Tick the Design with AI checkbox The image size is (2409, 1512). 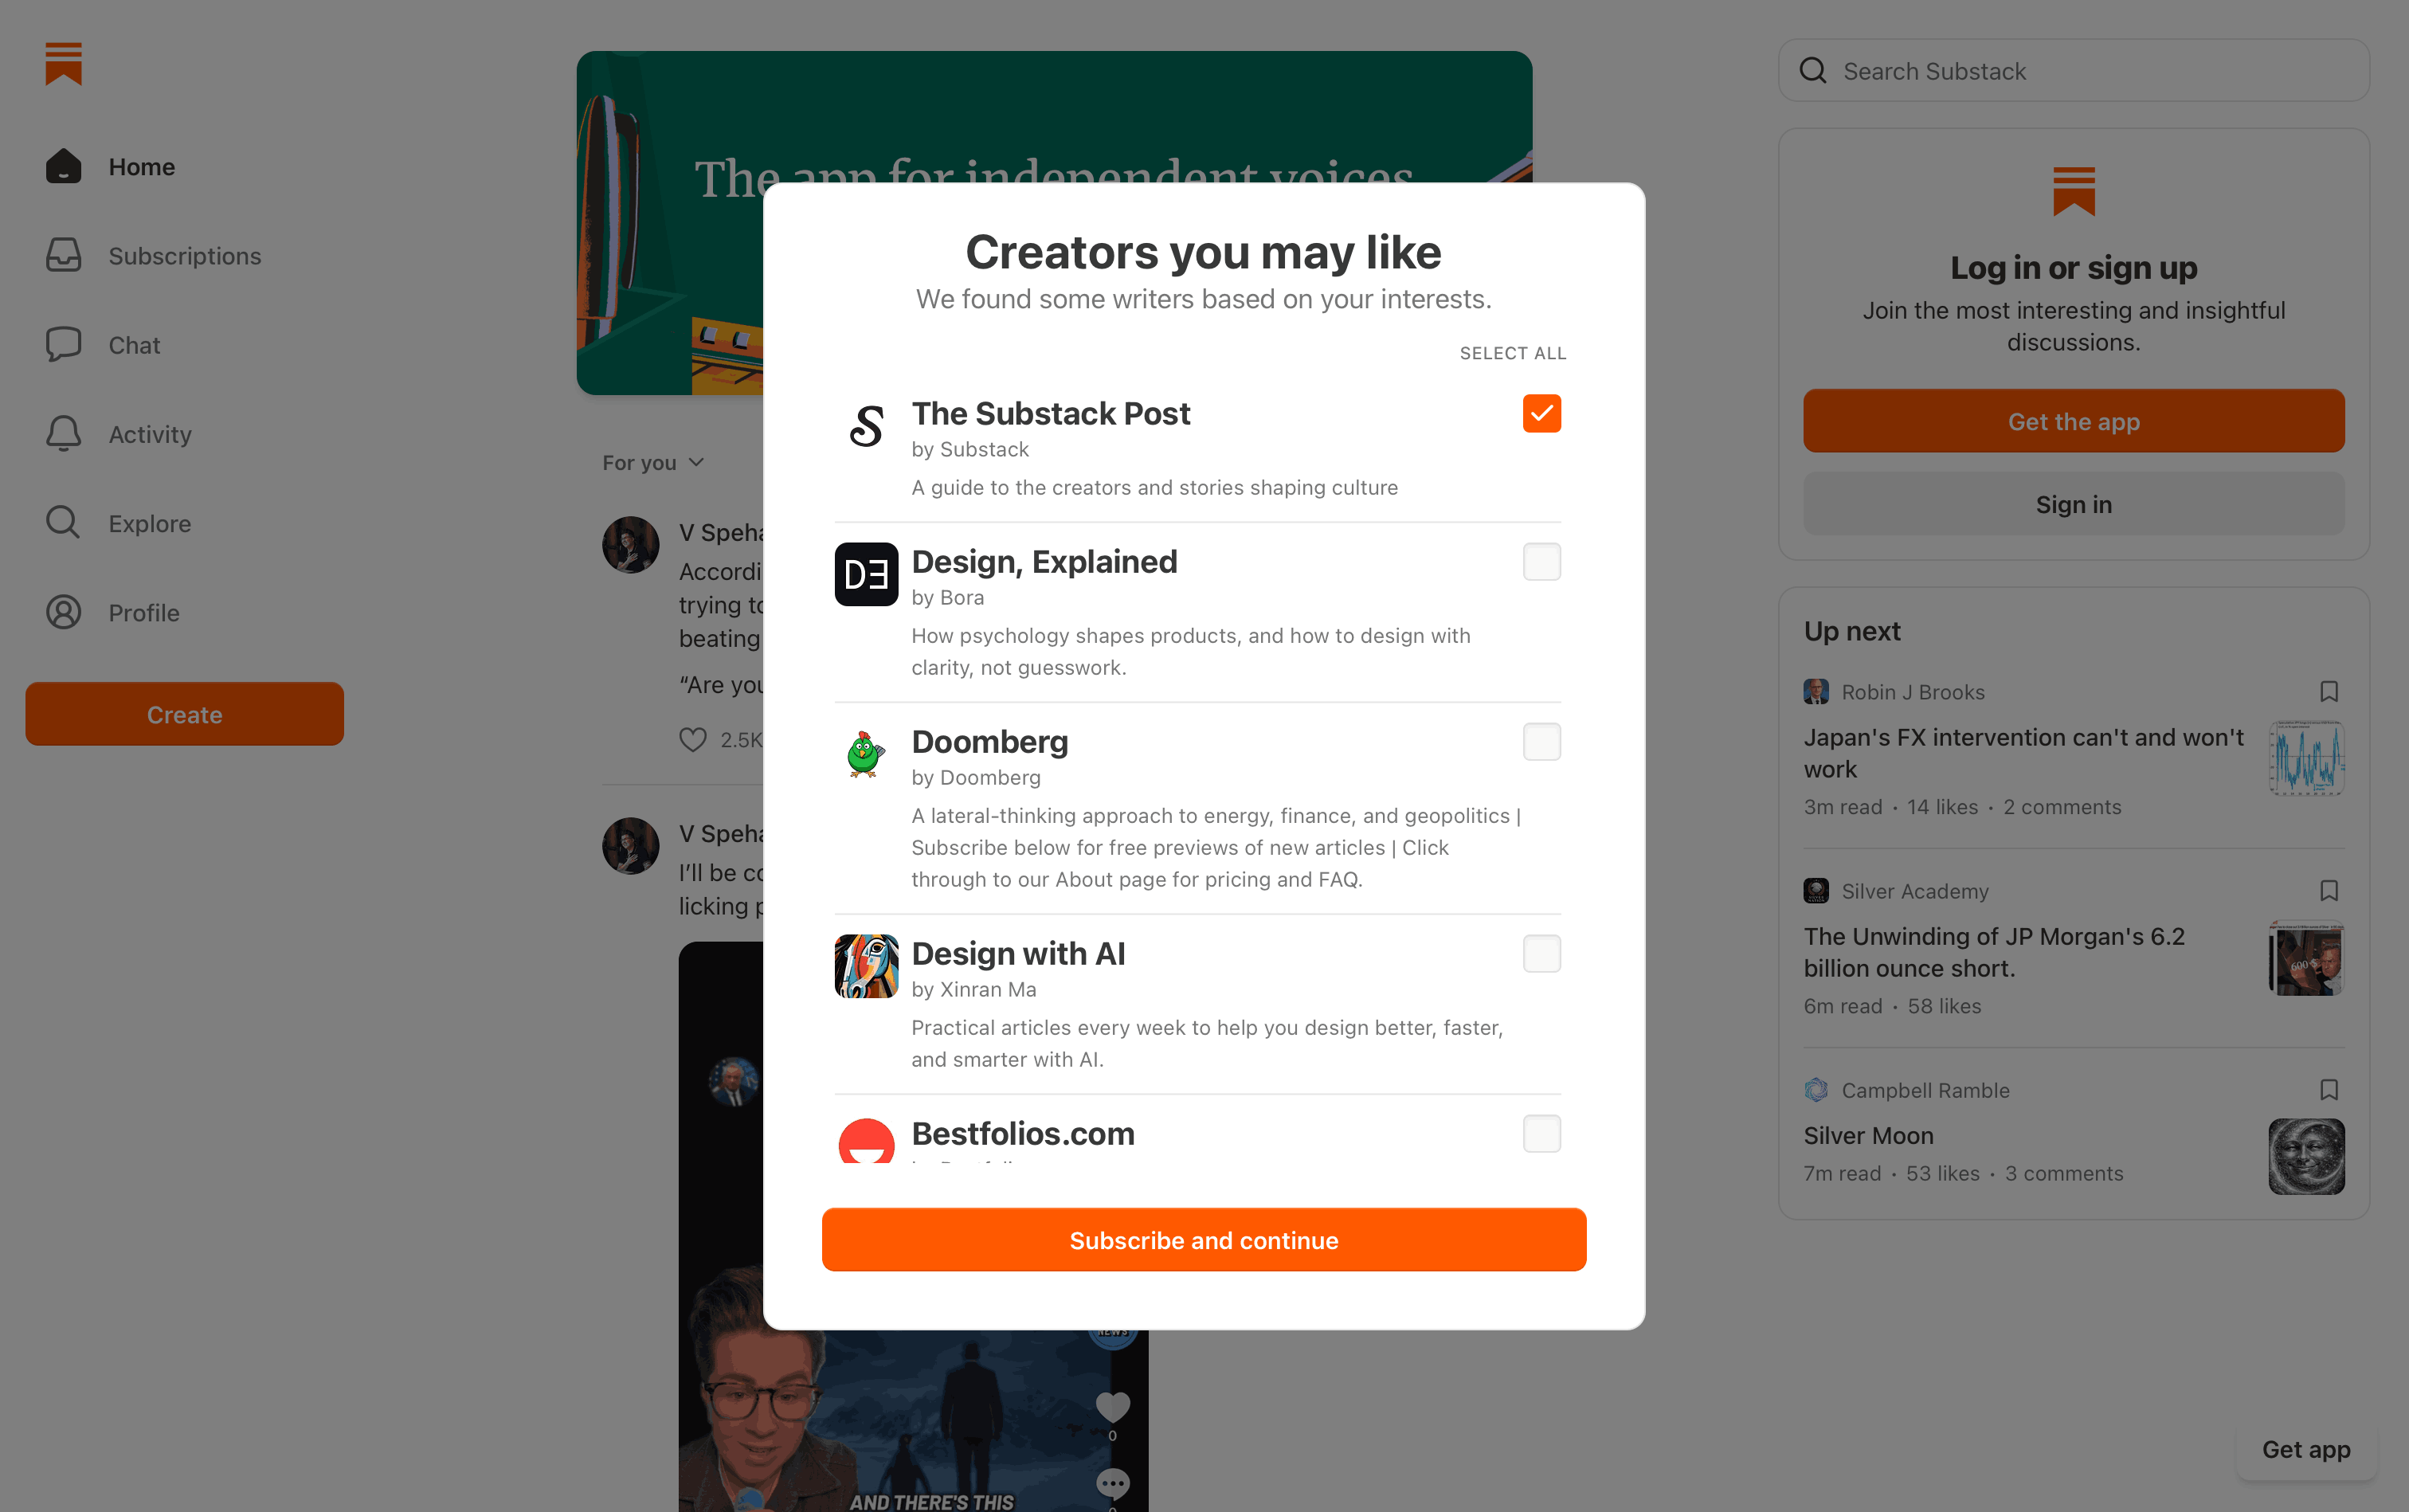coord(1541,954)
